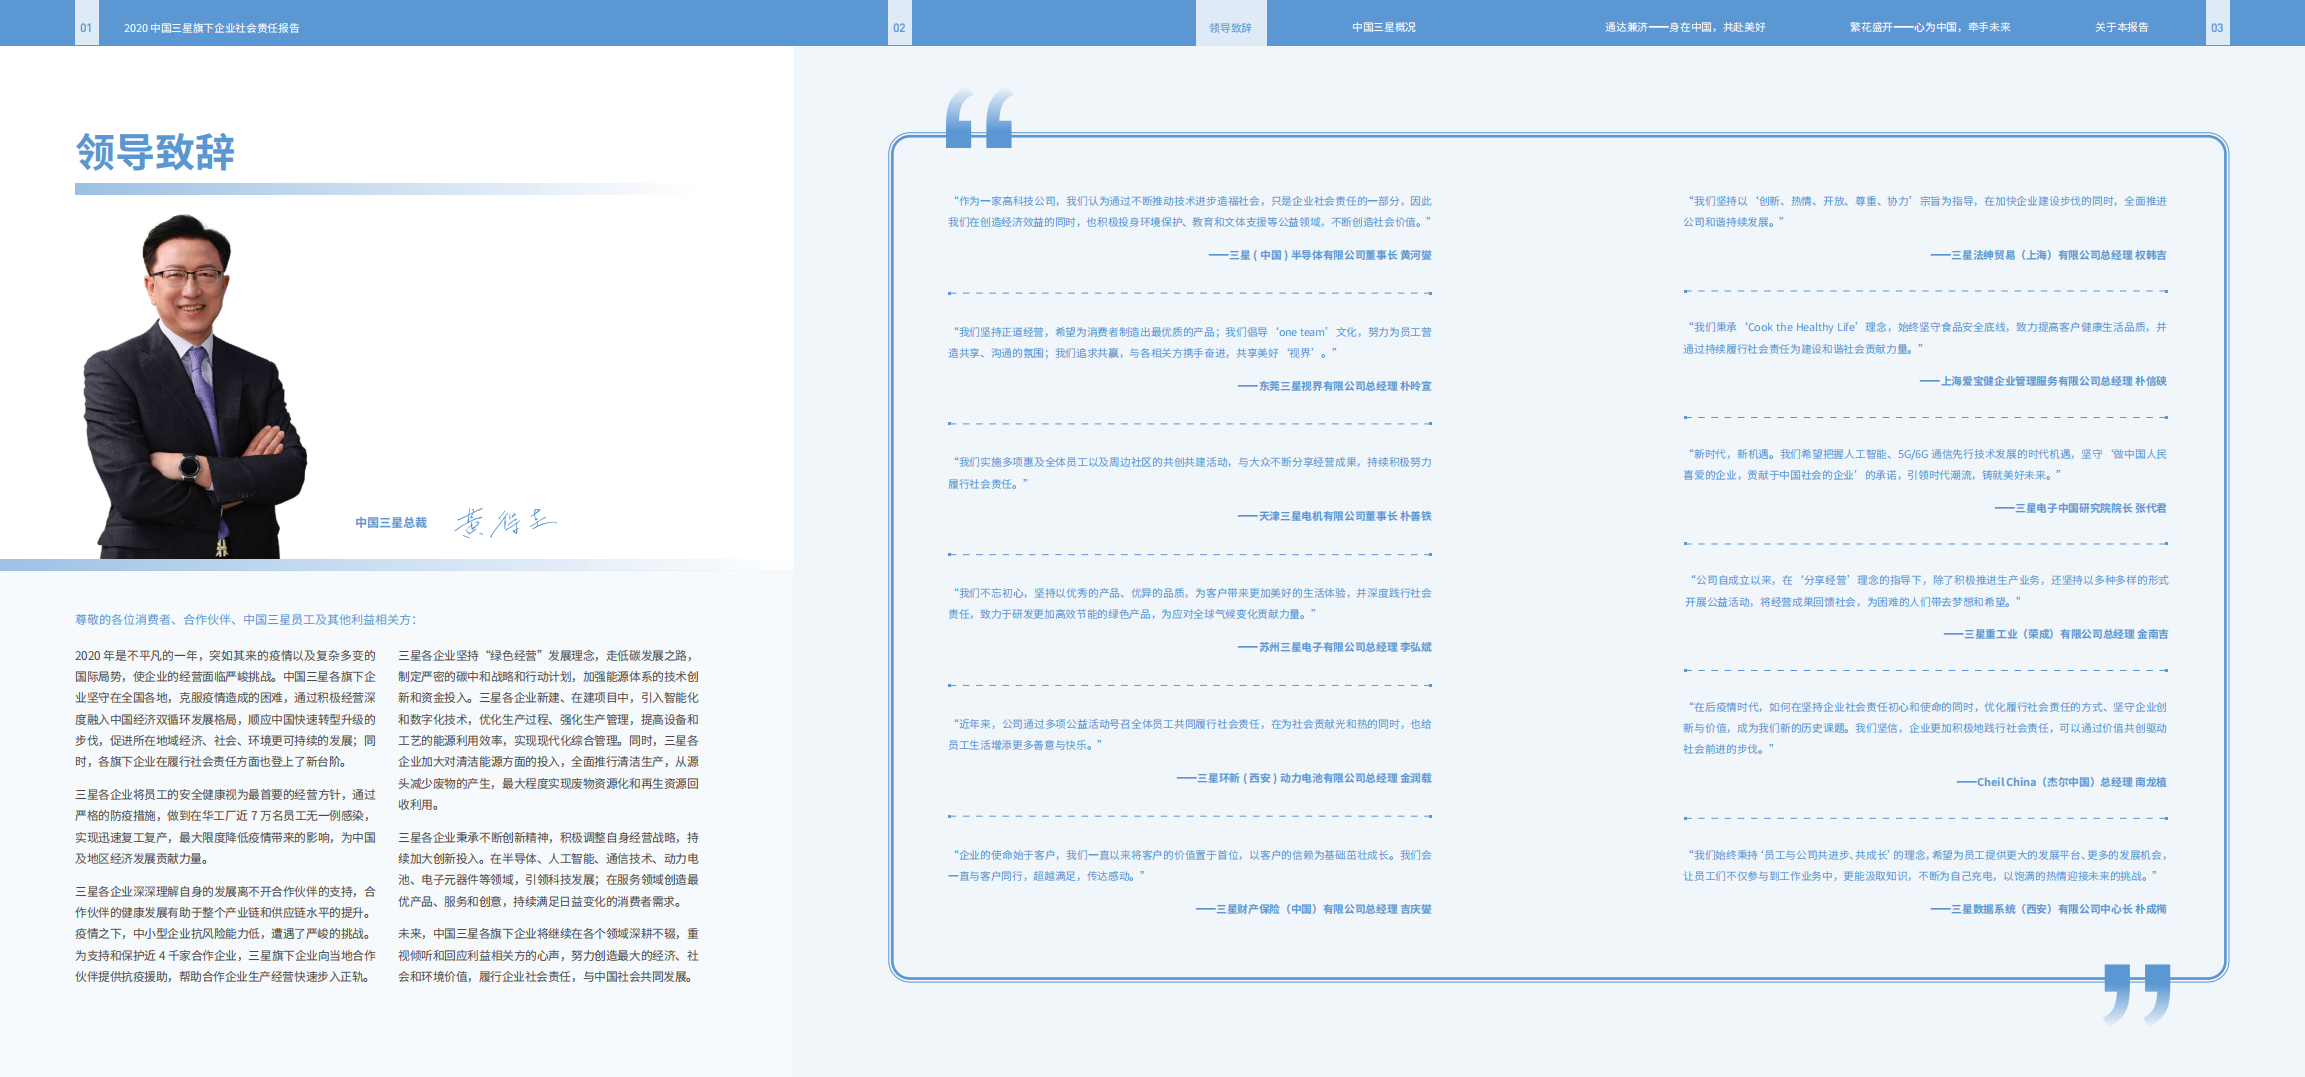Open the 中国三星概况 header tab
Screen dimensions: 2305x1077
coord(1383,28)
